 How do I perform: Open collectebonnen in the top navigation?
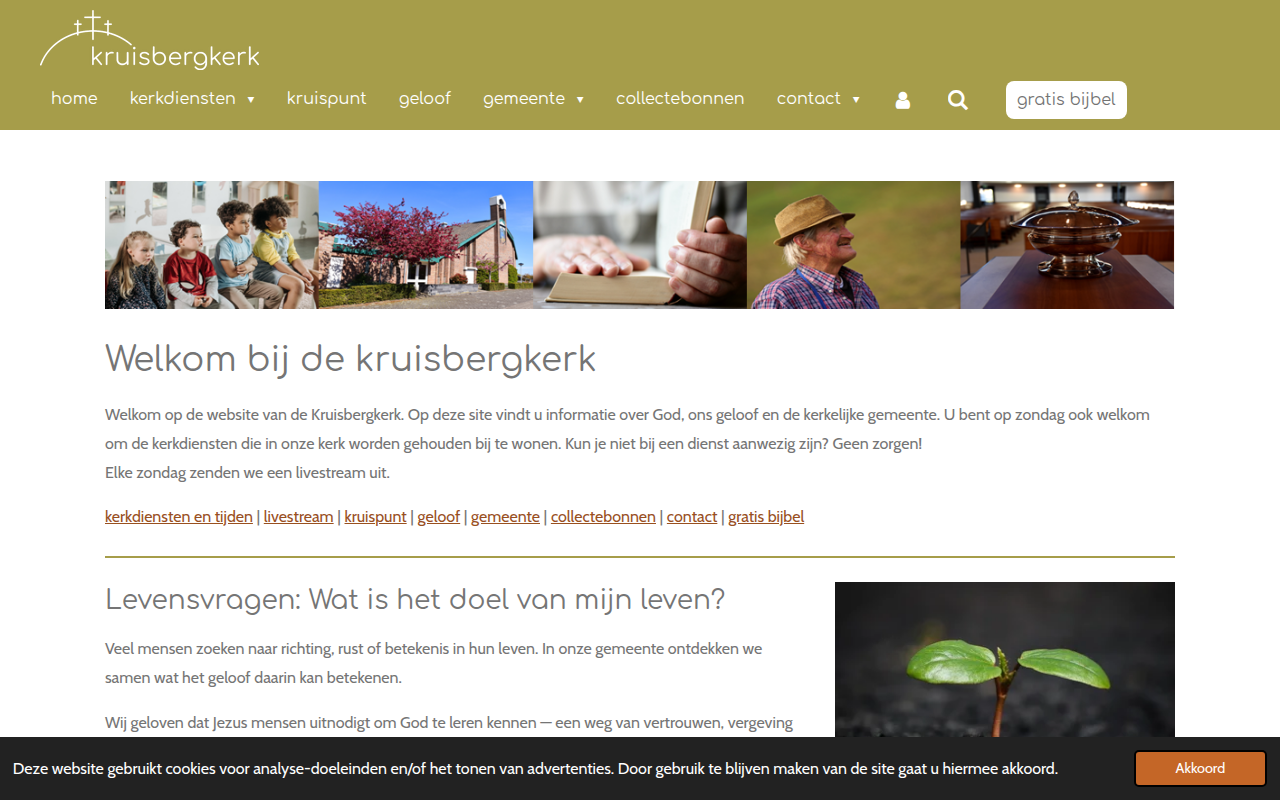[x=680, y=99]
